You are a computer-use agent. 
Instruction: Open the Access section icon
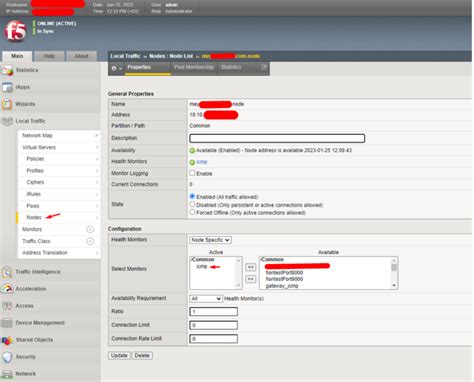coord(7,306)
